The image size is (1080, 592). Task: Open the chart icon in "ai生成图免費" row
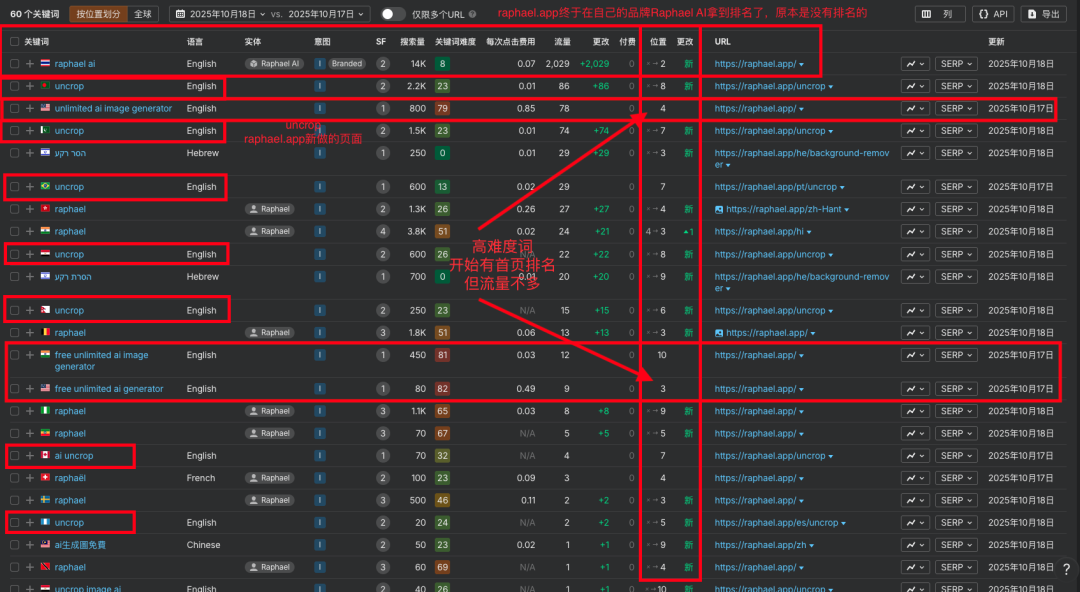tap(915, 544)
